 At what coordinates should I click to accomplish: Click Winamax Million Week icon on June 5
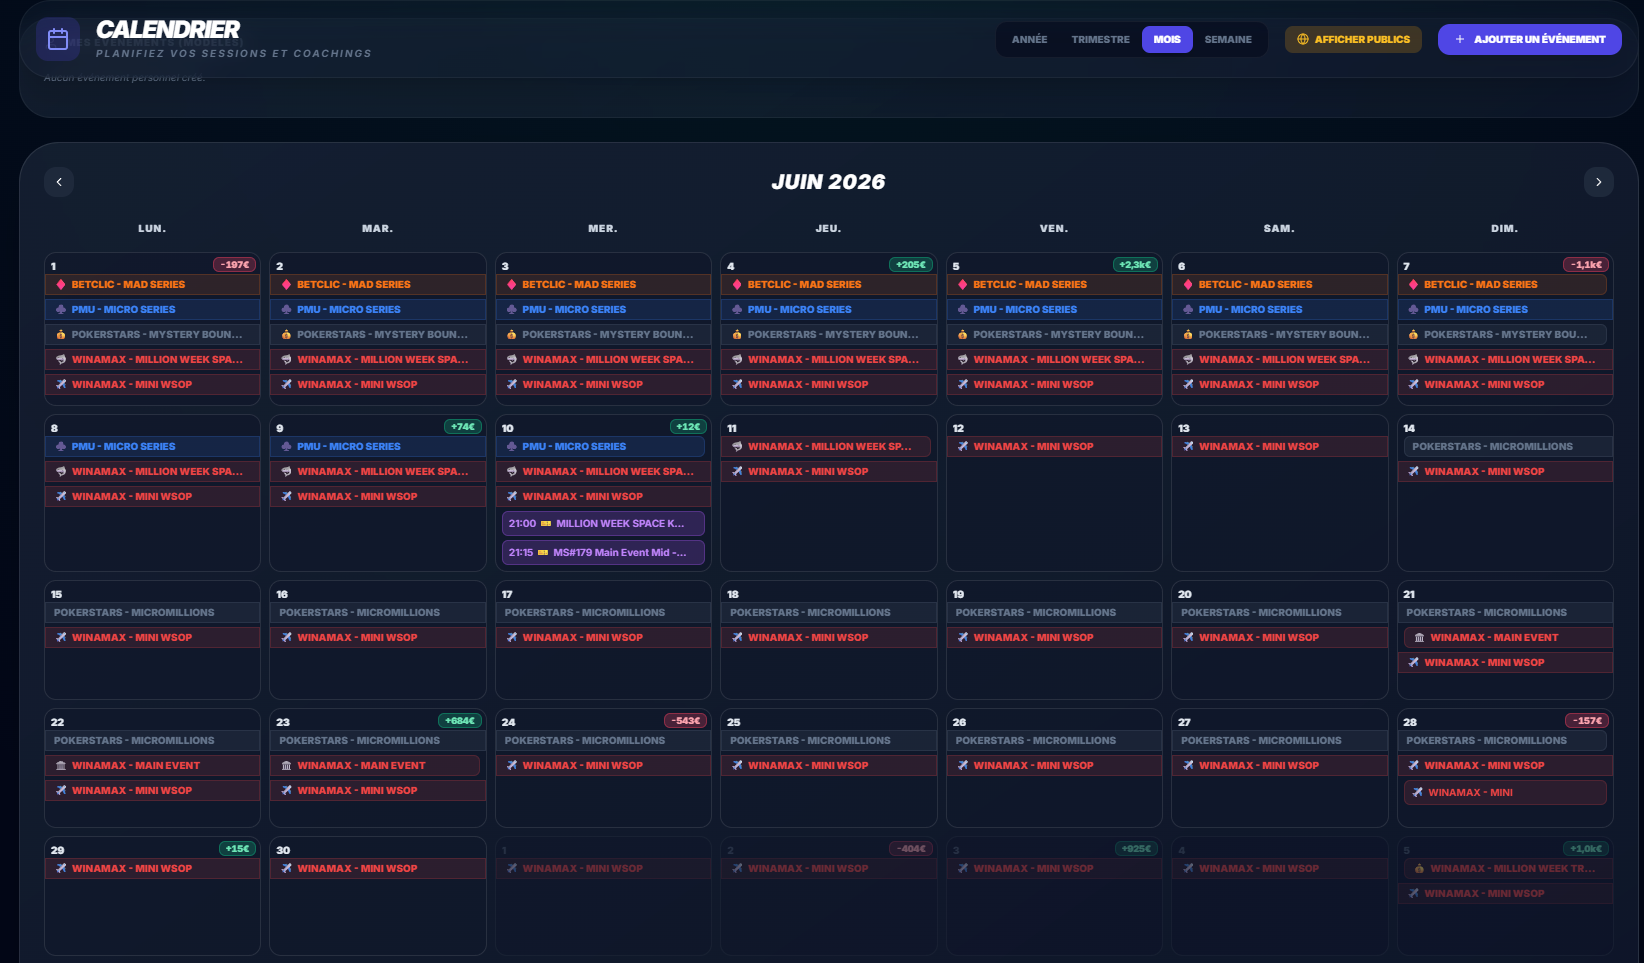963,360
